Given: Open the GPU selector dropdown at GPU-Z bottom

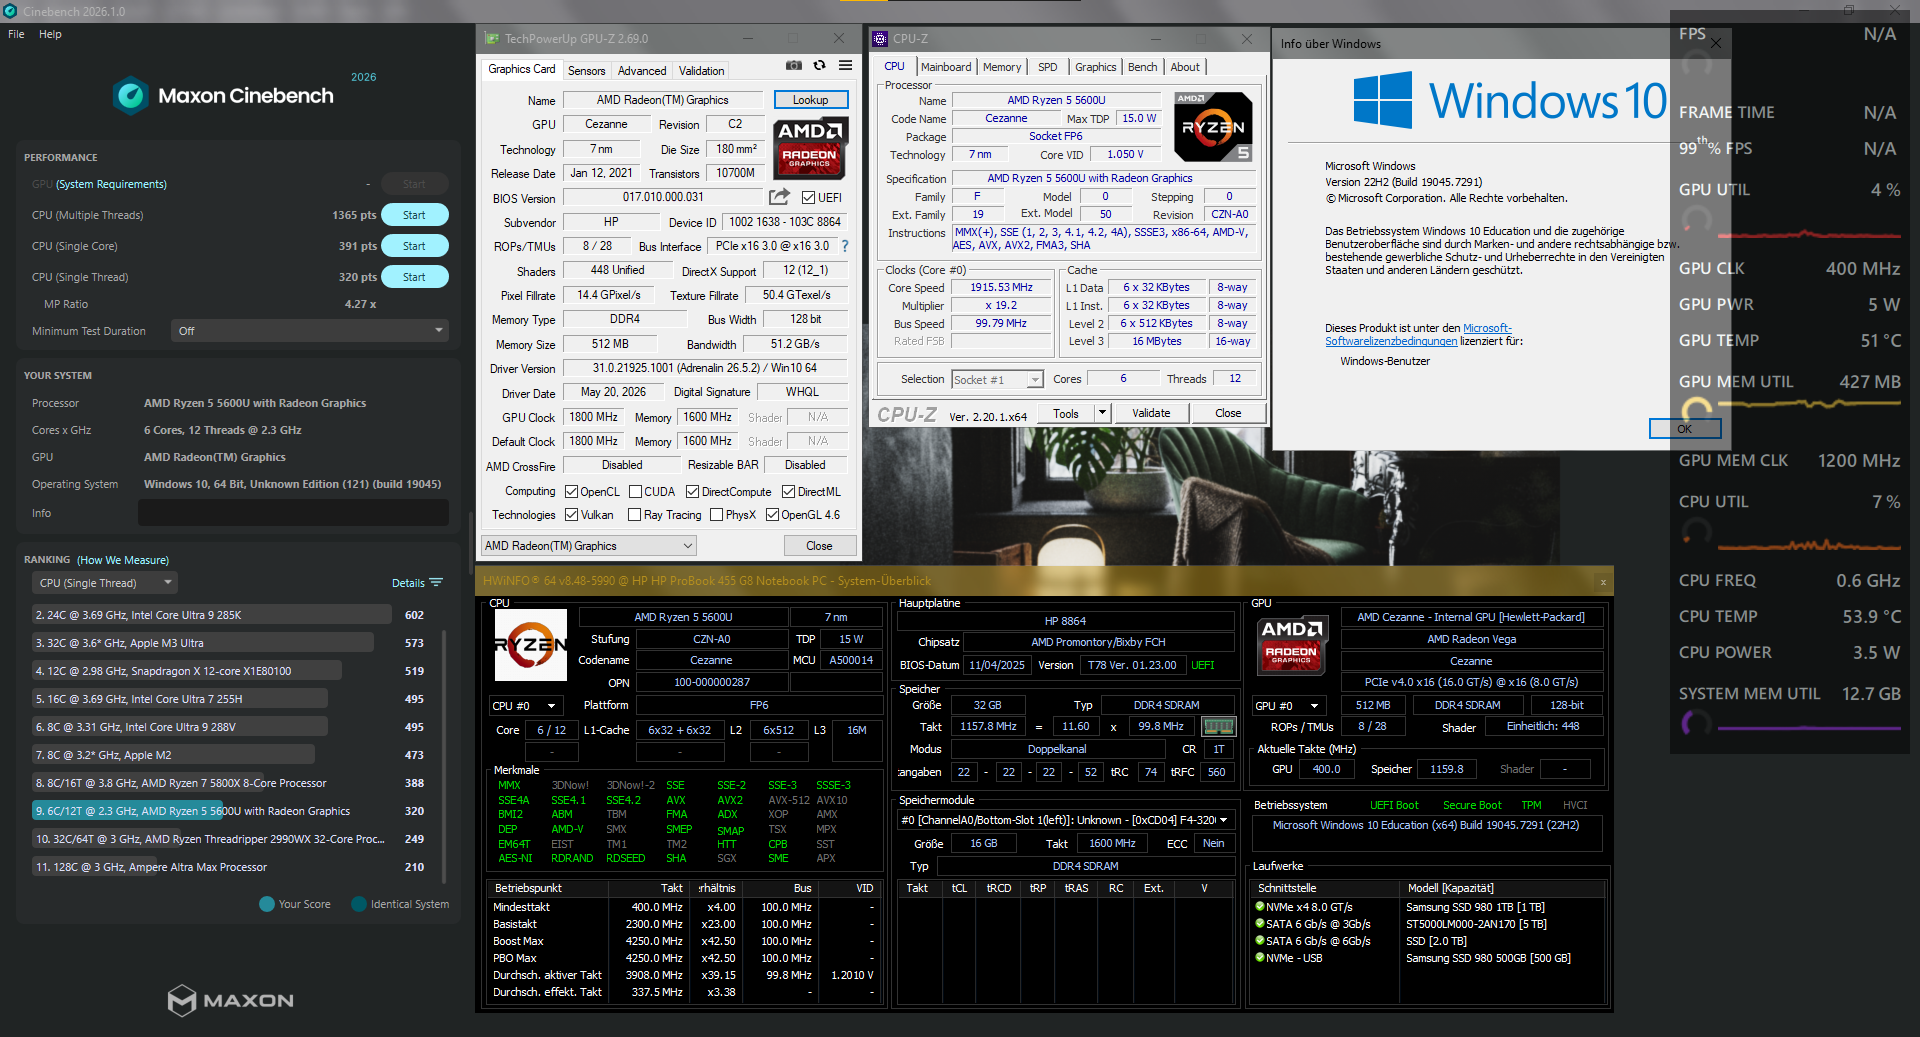Looking at the screenshot, I should [589, 546].
